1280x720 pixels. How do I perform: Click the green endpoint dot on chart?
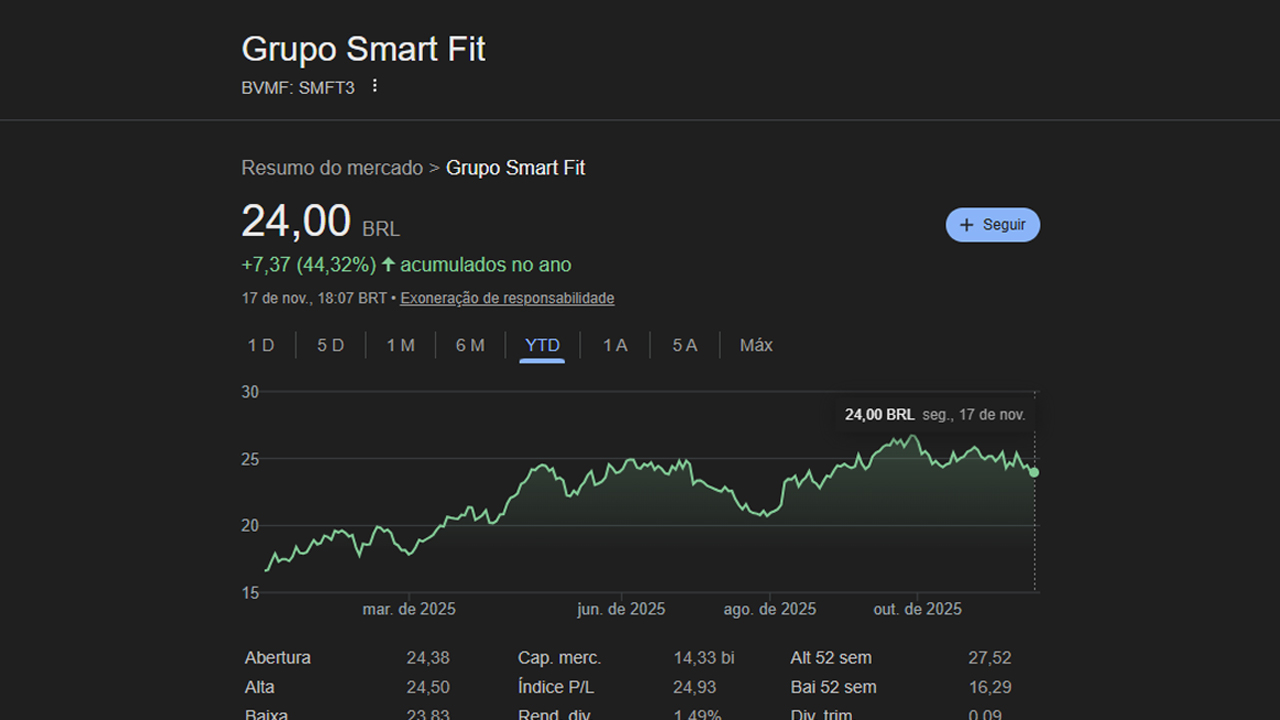click(x=1034, y=472)
